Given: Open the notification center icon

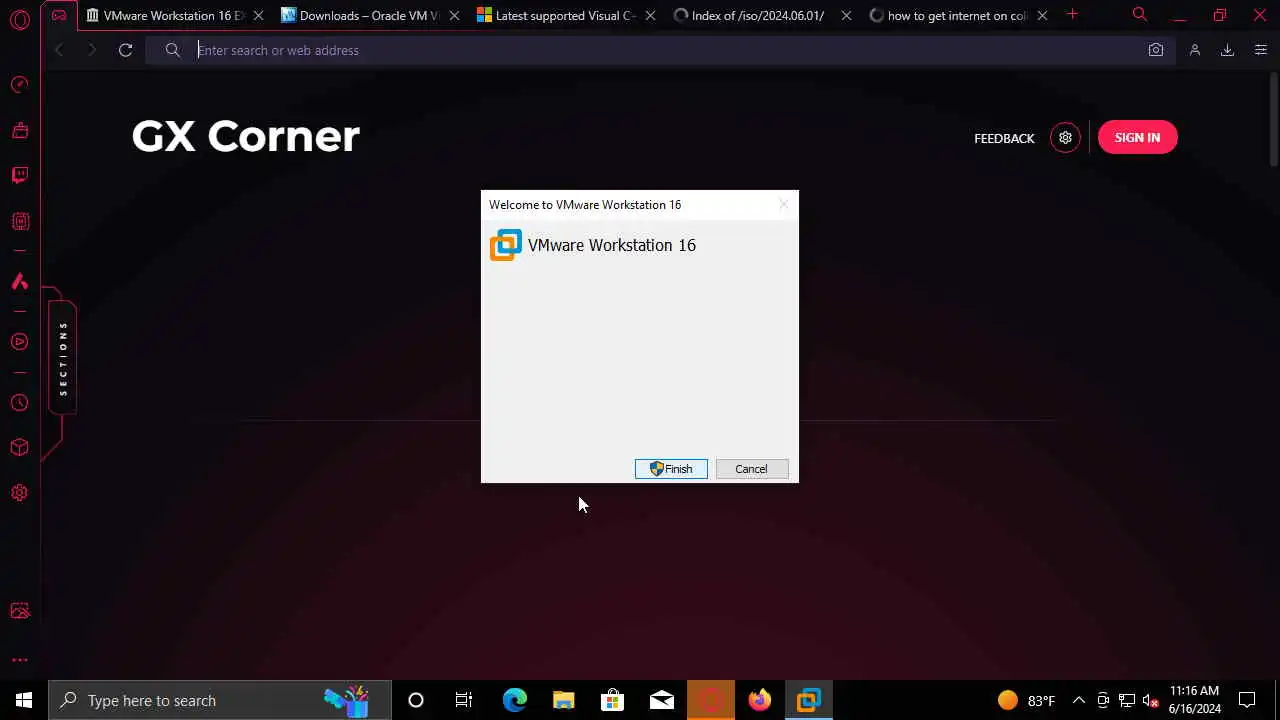Looking at the screenshot, I should coord(1247,700).
